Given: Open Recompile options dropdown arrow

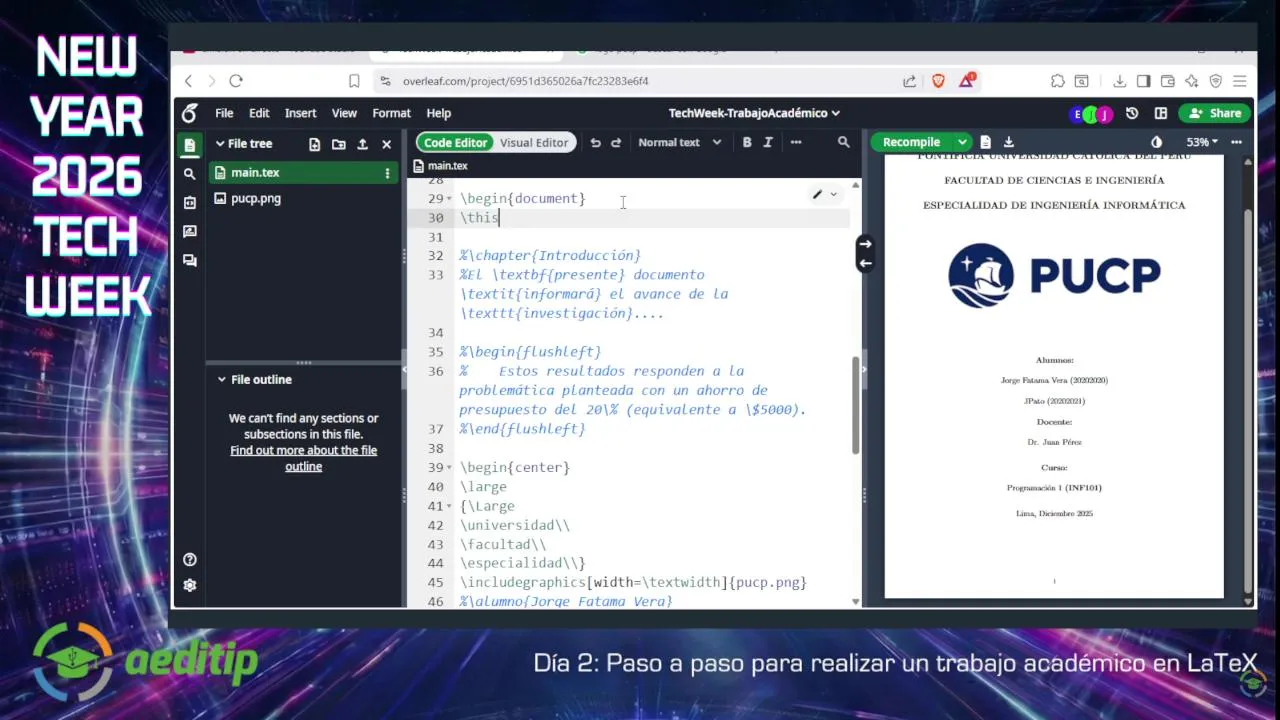Looking at the screenshot, I should coord(962,142).
